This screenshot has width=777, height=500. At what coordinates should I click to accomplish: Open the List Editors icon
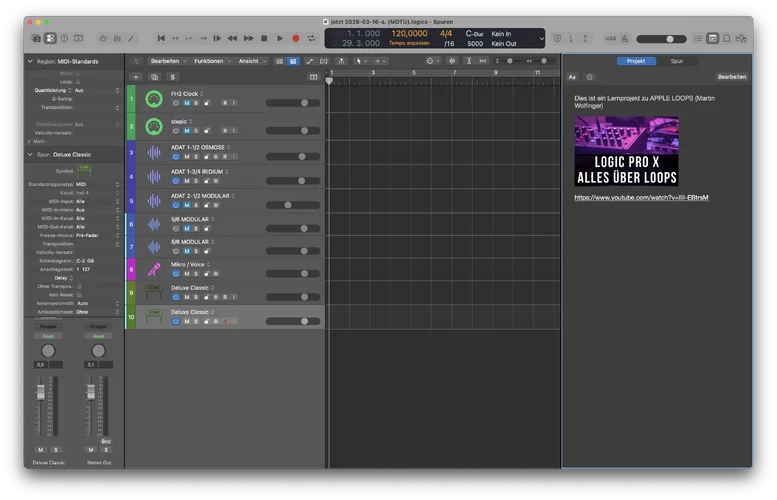point(698,38)
